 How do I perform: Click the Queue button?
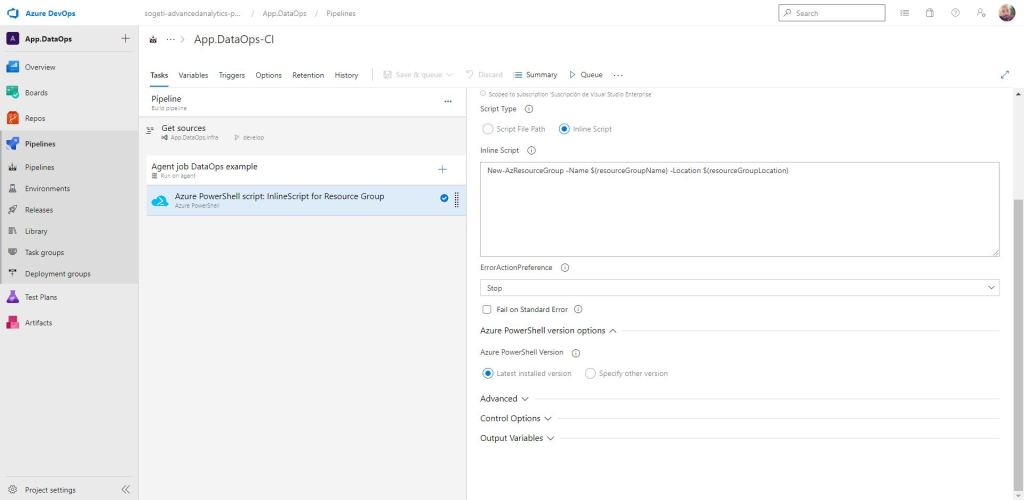point(586,75)
